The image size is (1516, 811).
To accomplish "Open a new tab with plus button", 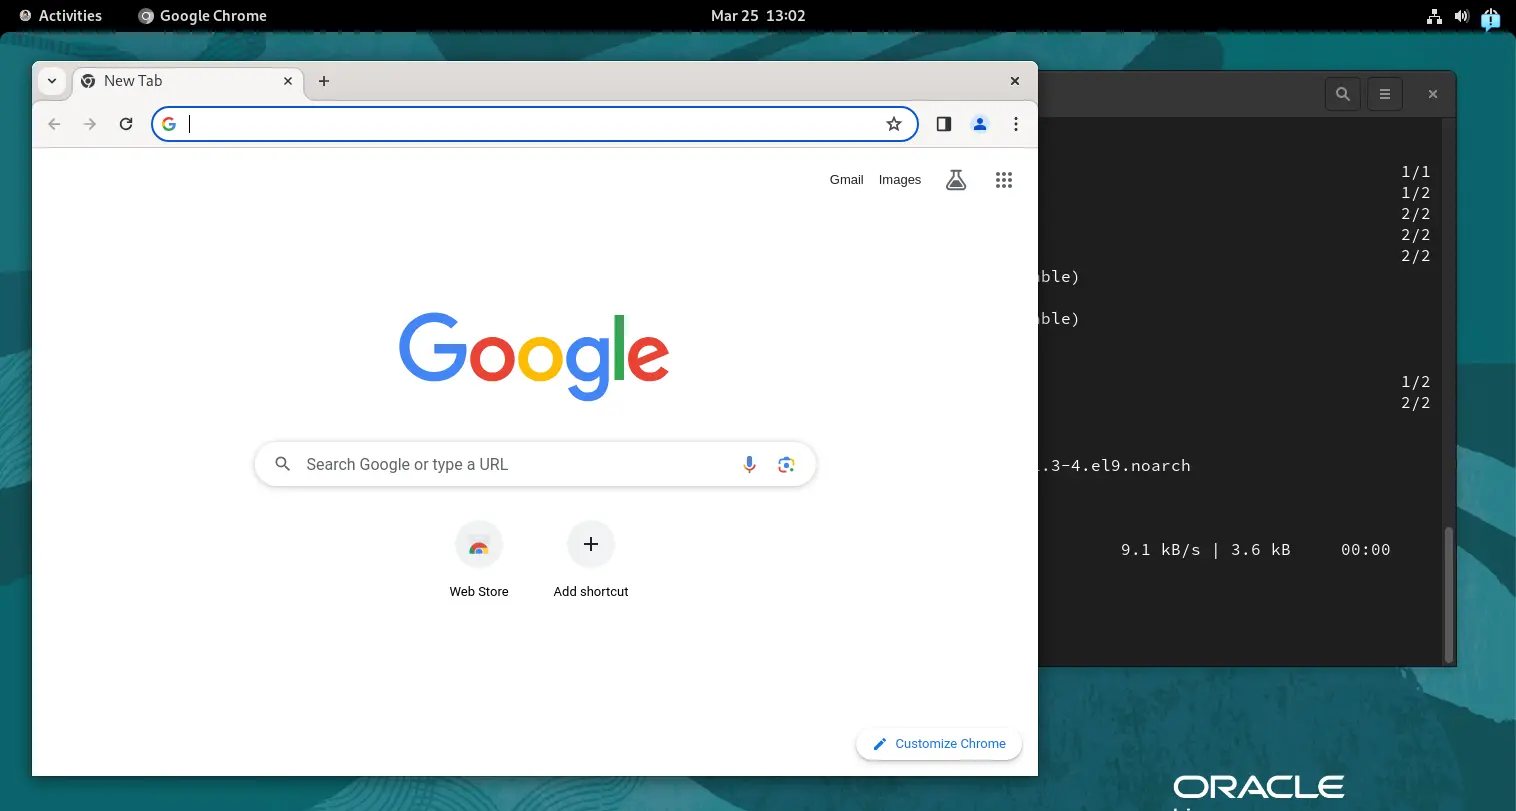I will coord(324,81).
